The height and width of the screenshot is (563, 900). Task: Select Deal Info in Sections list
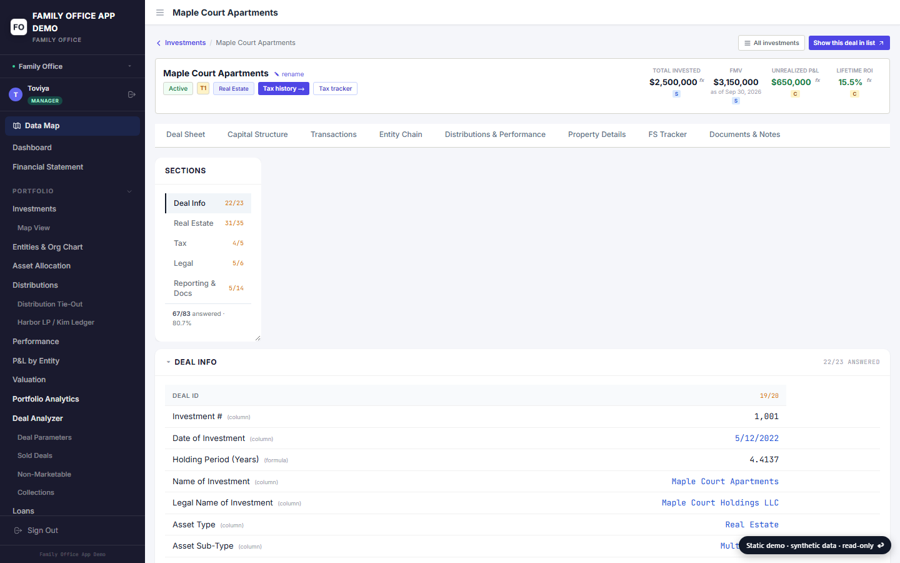click(x=208, y=203)
